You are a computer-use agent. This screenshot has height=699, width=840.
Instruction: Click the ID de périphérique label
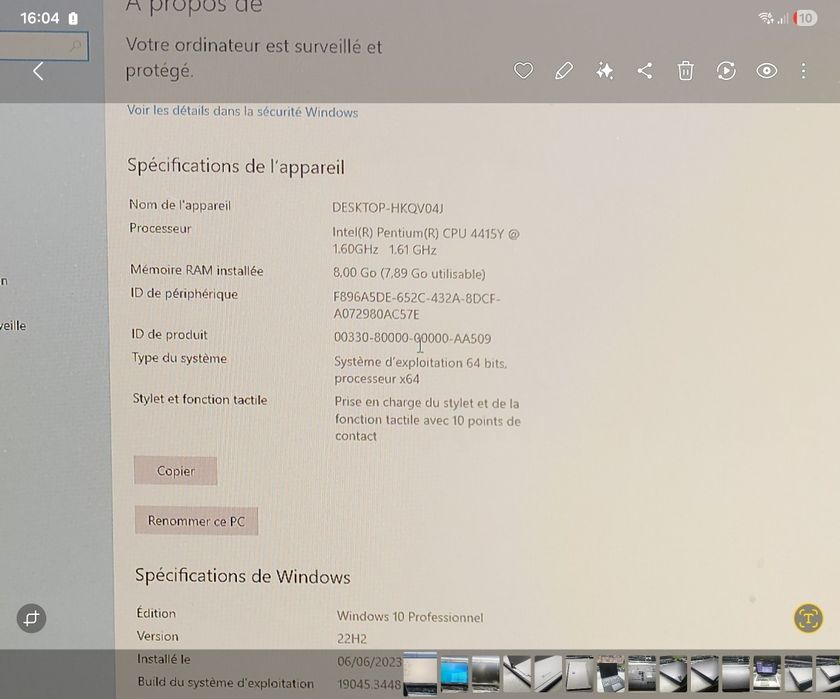click(184, 294)
